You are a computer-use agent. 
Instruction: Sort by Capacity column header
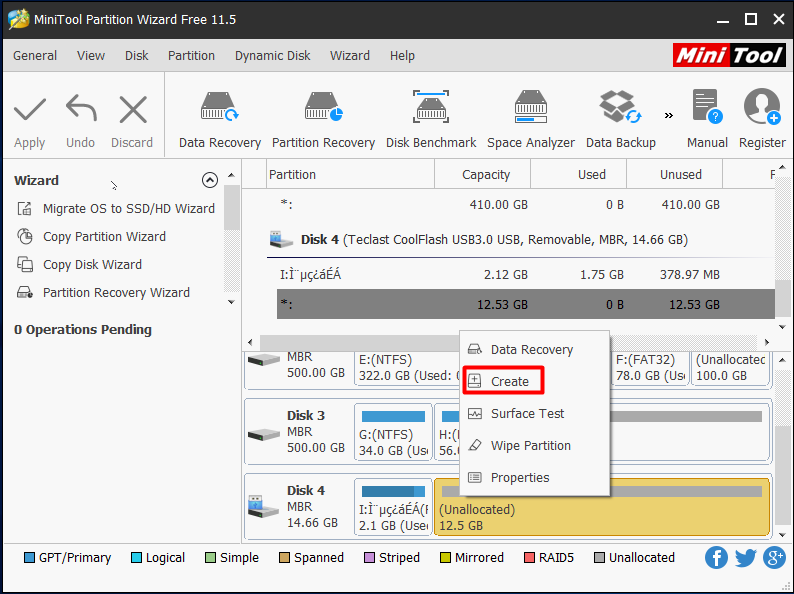tap(483, 175)
